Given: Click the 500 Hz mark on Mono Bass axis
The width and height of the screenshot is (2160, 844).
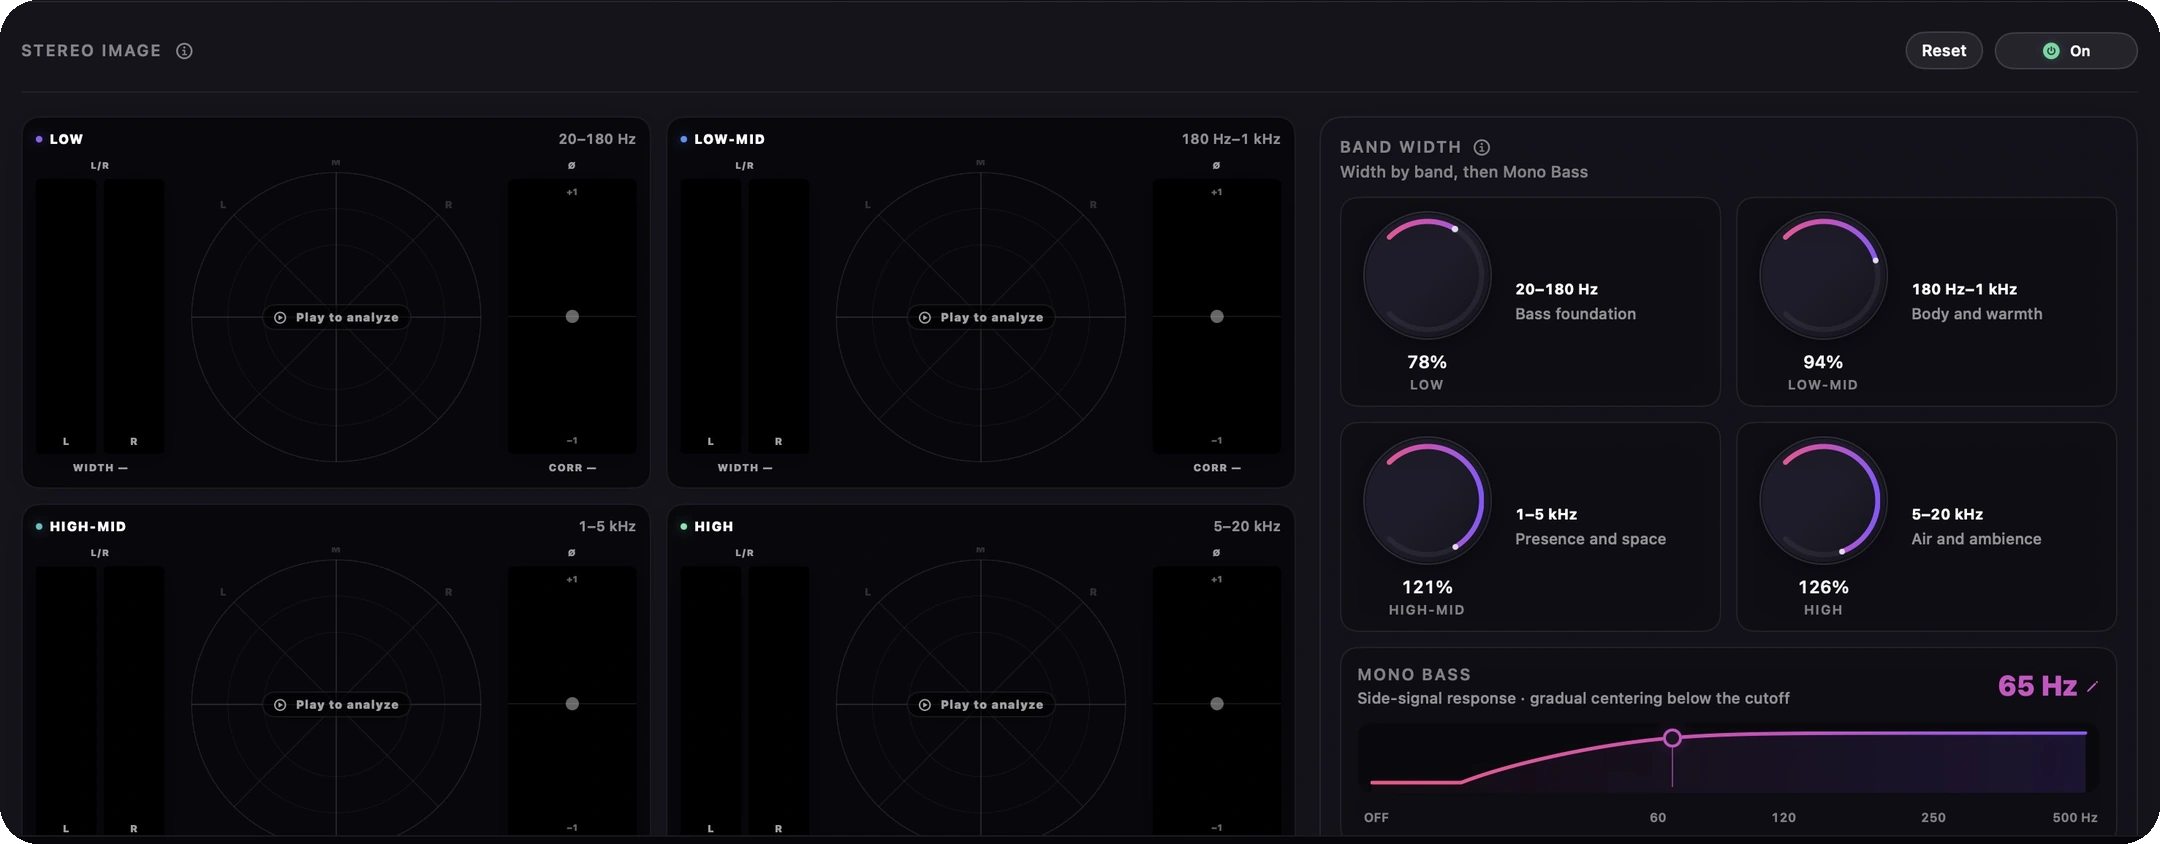Looking at the screenshot, I should tap(2075, 817).
